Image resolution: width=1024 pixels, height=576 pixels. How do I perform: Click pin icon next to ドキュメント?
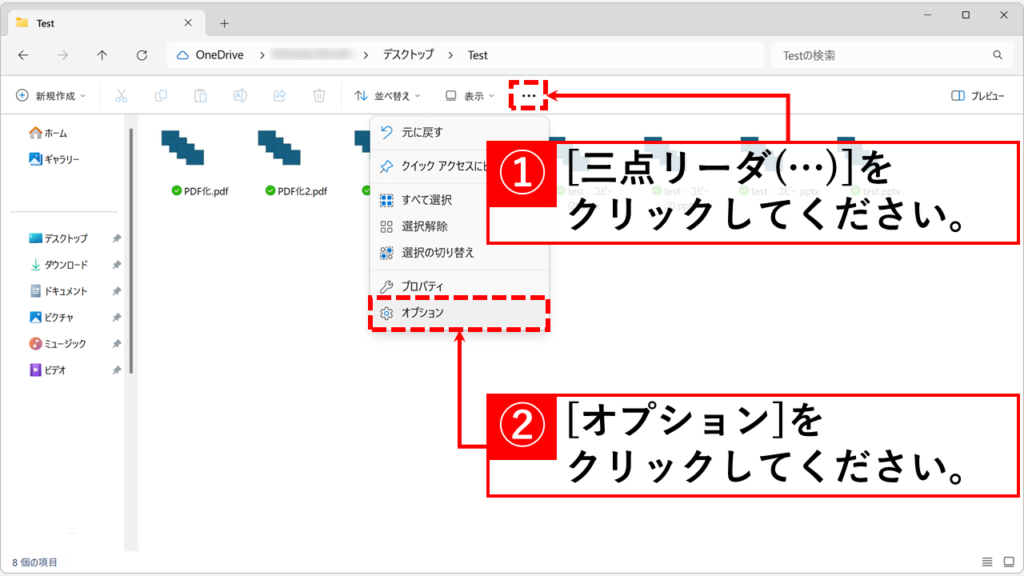[116, 291]
